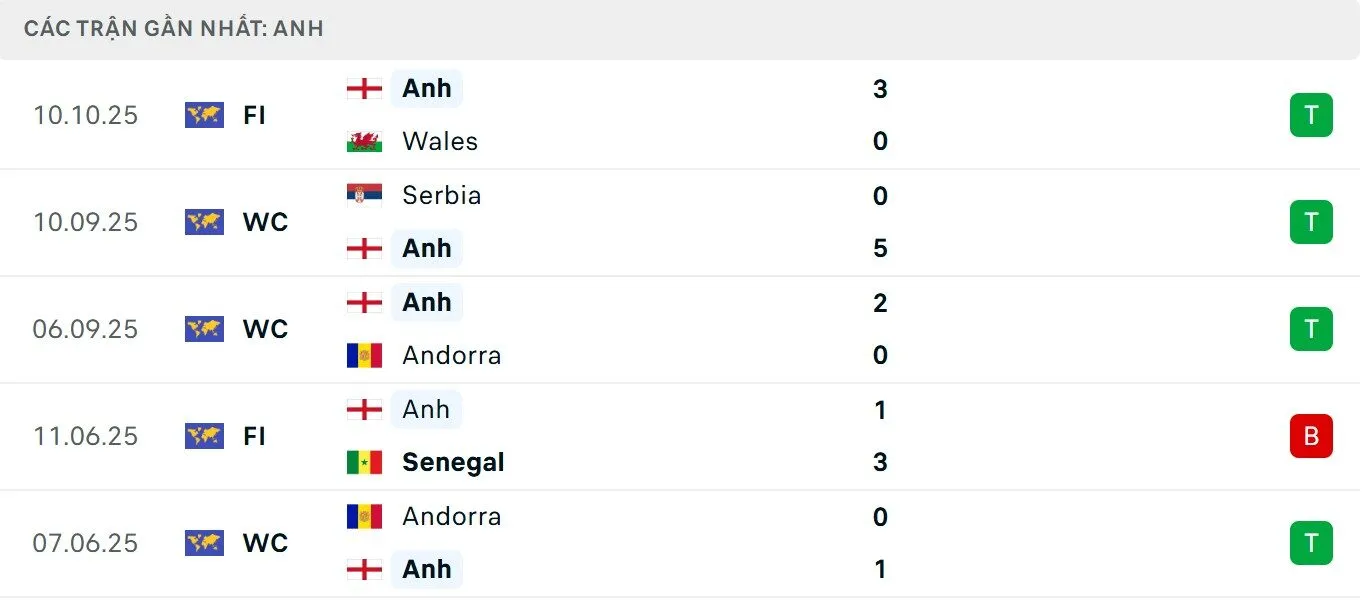The height and width of the screenshot is (614, 1363).
Task: Click the Serbia flag icon
Action: click(x=364, y=195)
